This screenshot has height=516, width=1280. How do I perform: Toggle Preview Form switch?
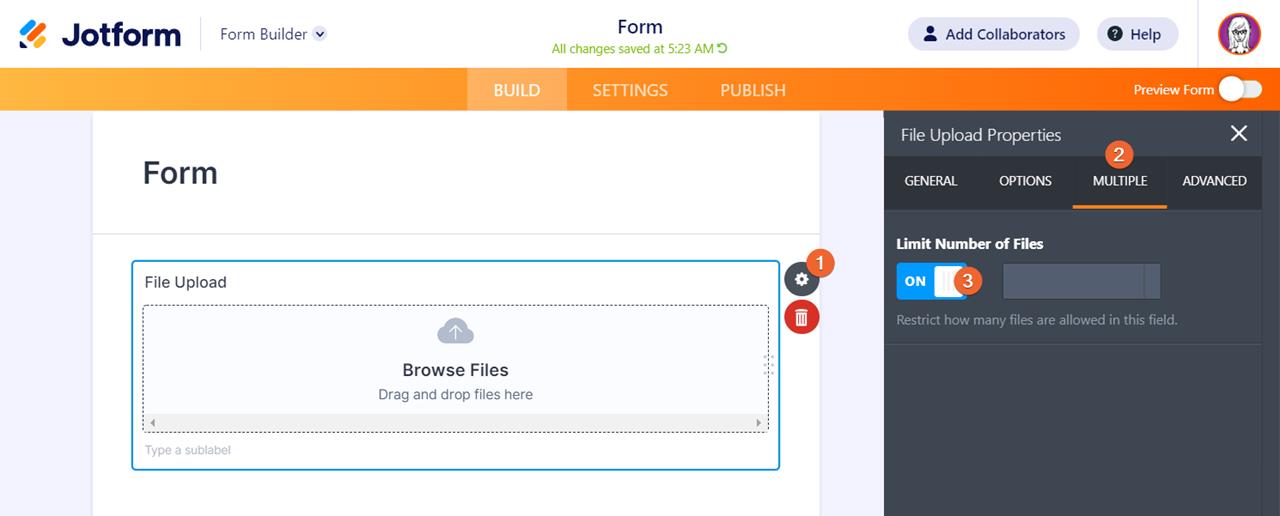tap(1239, 89)
